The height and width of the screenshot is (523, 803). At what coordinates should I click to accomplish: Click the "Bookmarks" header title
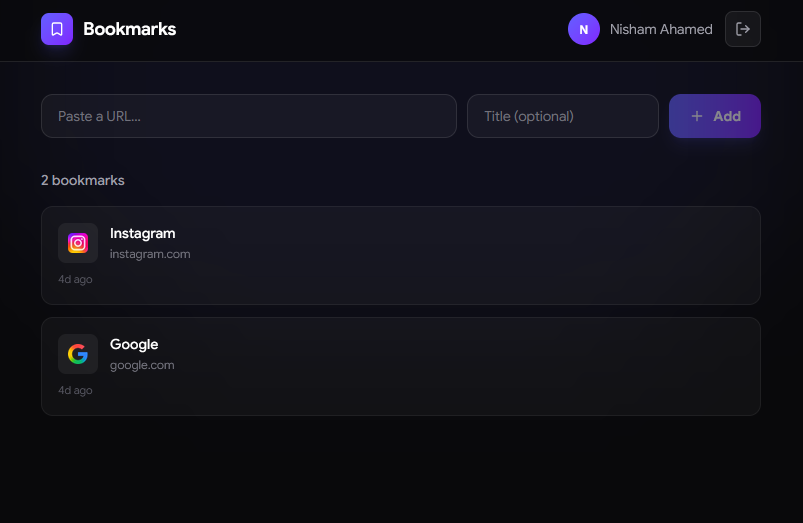pos(129,29)
